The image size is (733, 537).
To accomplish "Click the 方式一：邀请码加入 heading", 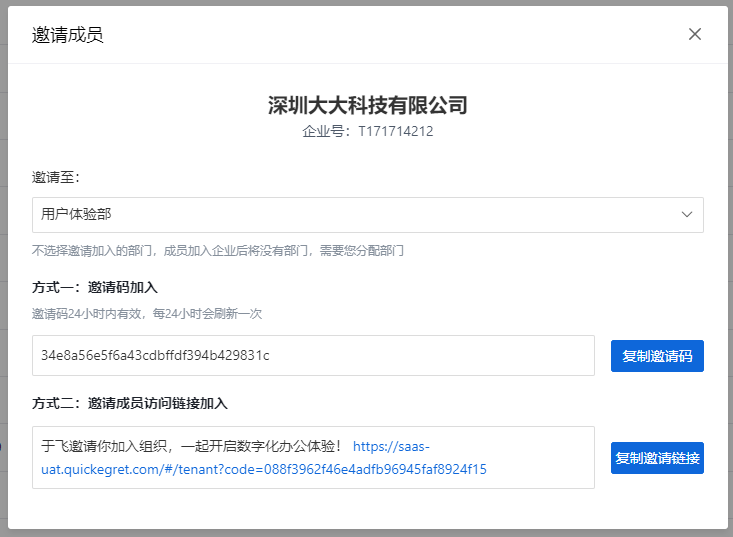I will [95, 287].
